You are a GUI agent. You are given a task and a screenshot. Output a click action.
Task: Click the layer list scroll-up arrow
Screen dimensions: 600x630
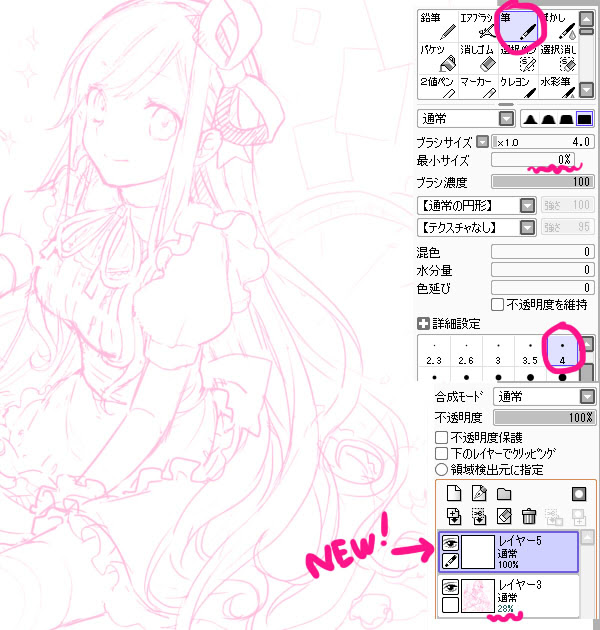point(588,538)
